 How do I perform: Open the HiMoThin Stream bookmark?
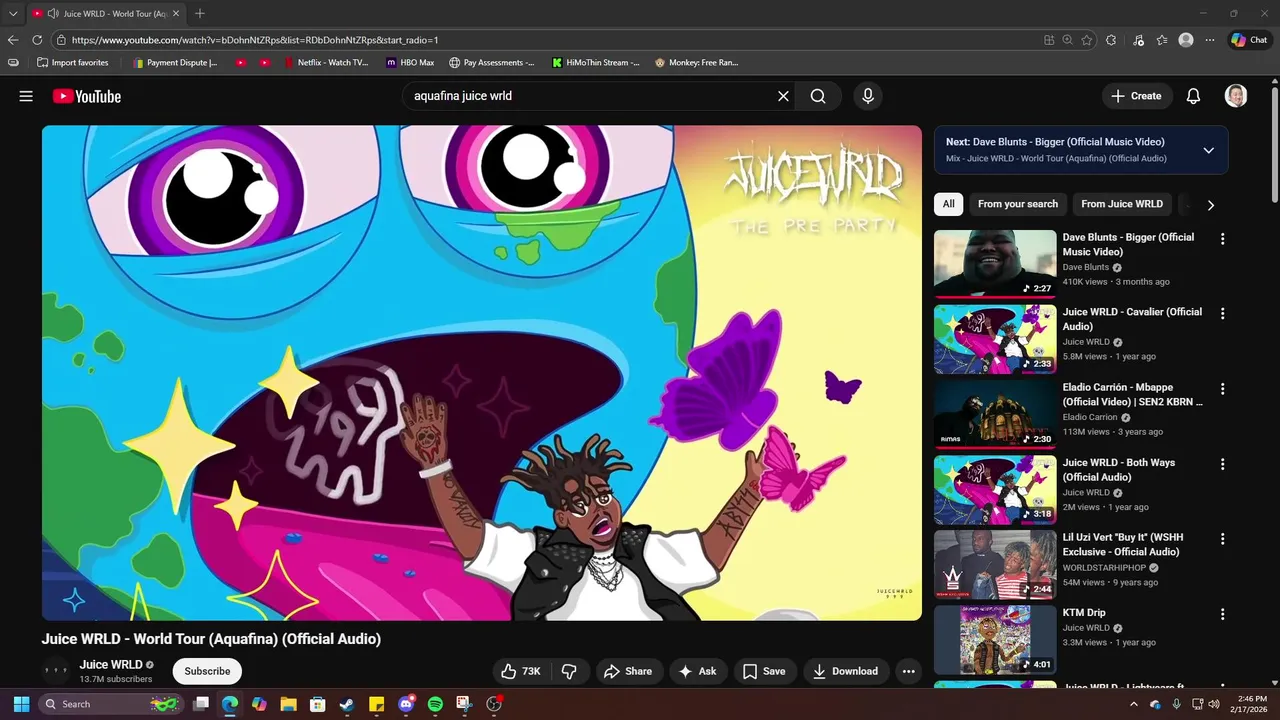(x=596, y=62)
